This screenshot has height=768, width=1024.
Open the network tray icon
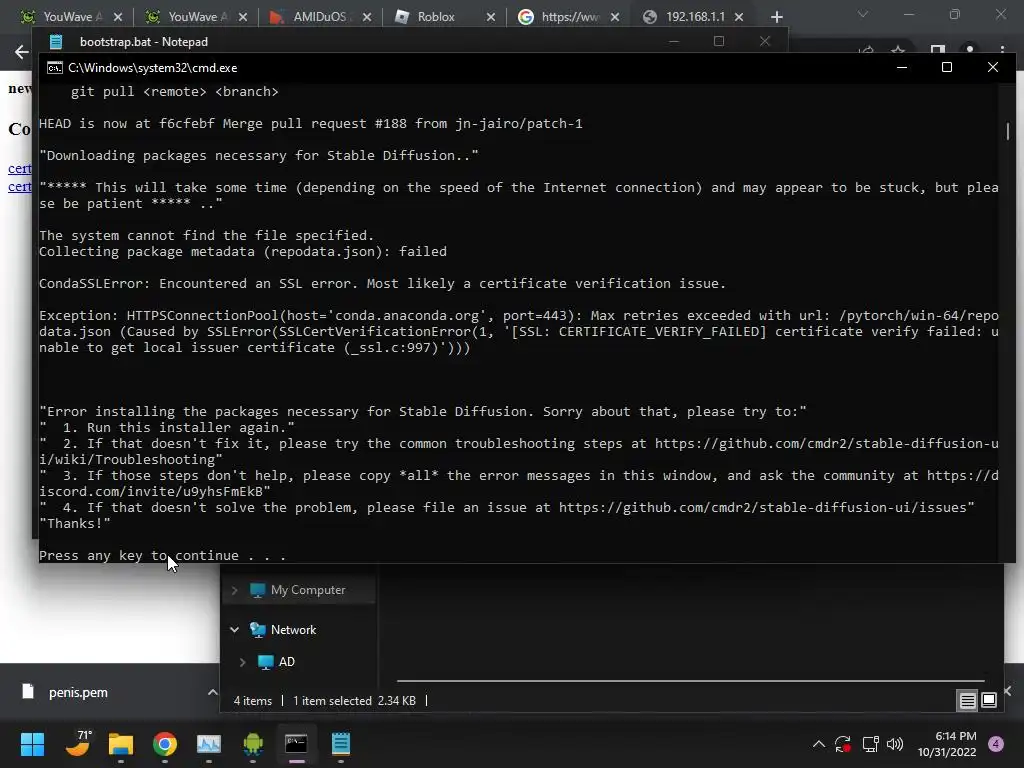point(870,744)
